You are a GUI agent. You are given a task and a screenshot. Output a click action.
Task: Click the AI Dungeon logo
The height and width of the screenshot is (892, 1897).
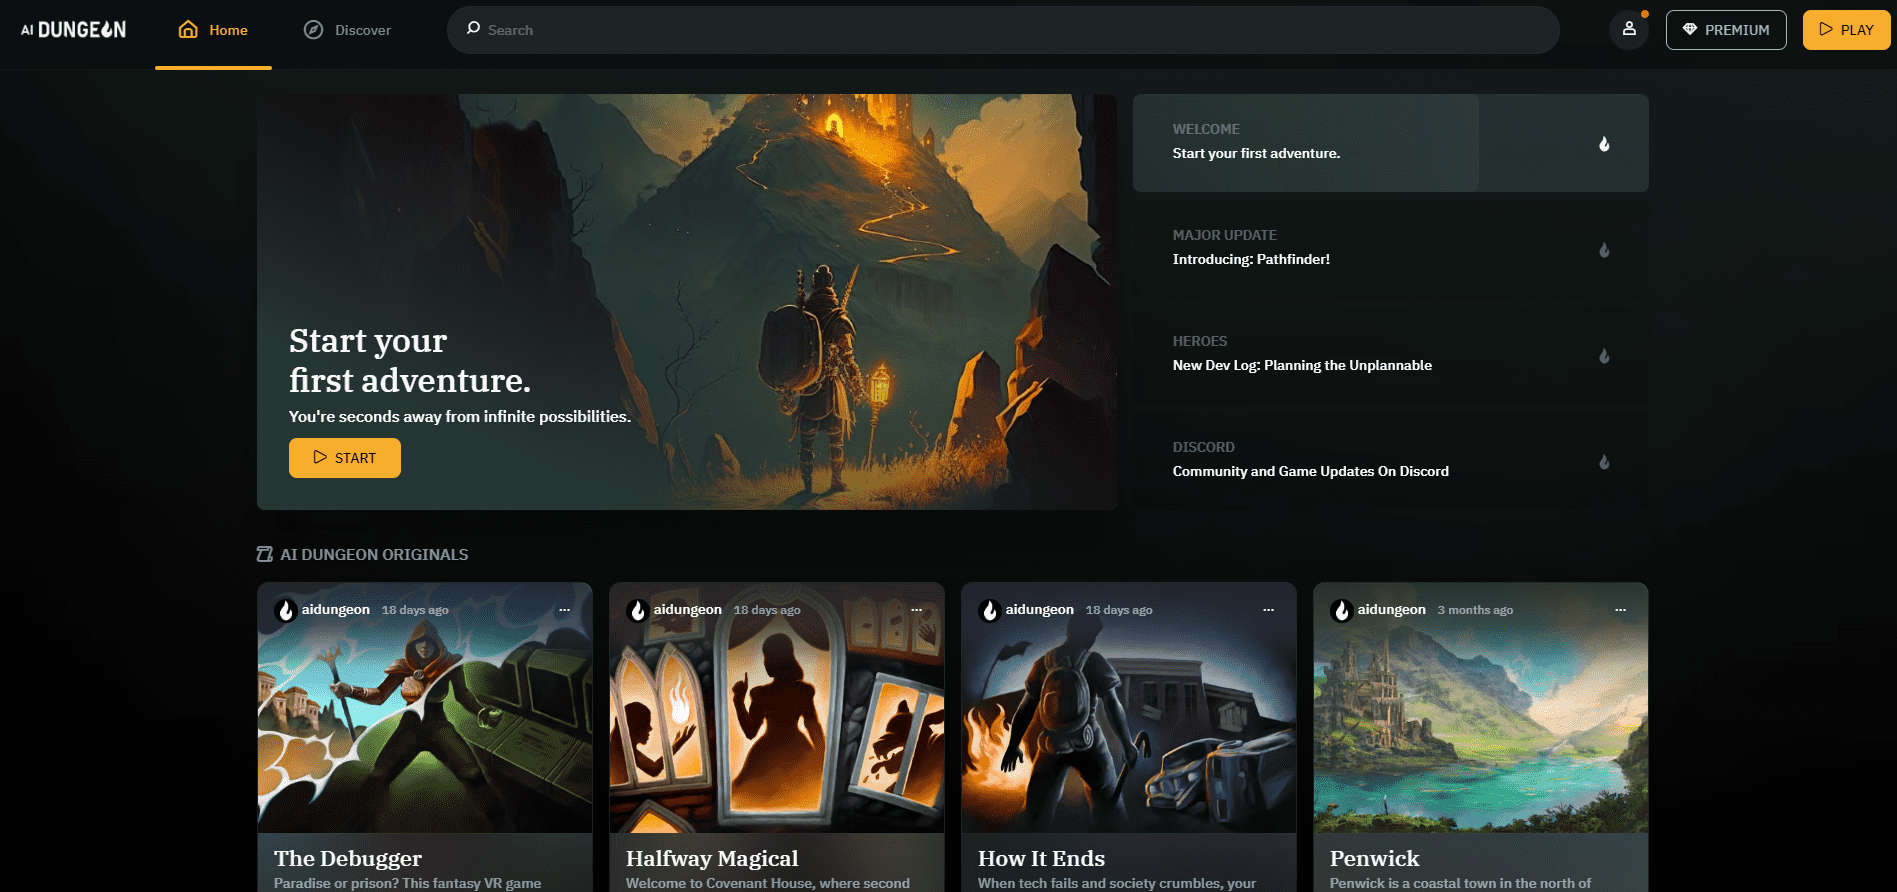73,30
